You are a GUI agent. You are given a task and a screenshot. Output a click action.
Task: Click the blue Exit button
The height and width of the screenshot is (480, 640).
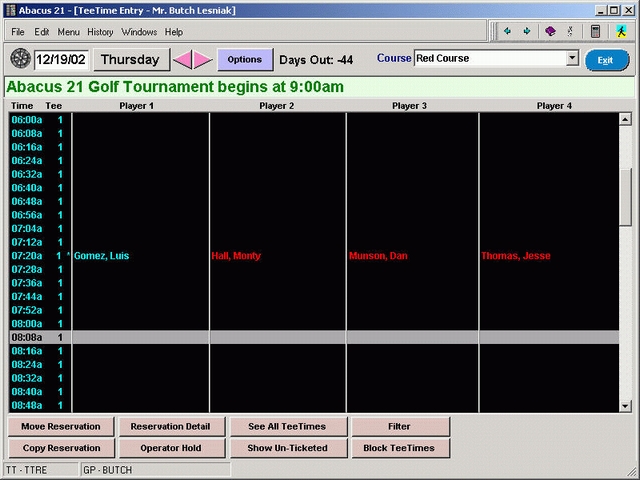click(607, 60)
